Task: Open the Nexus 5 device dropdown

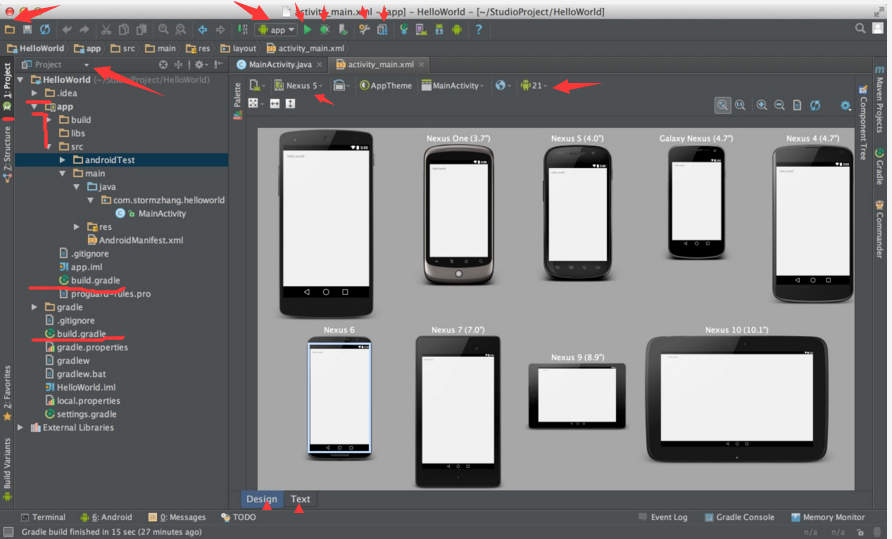Action: 299,85
